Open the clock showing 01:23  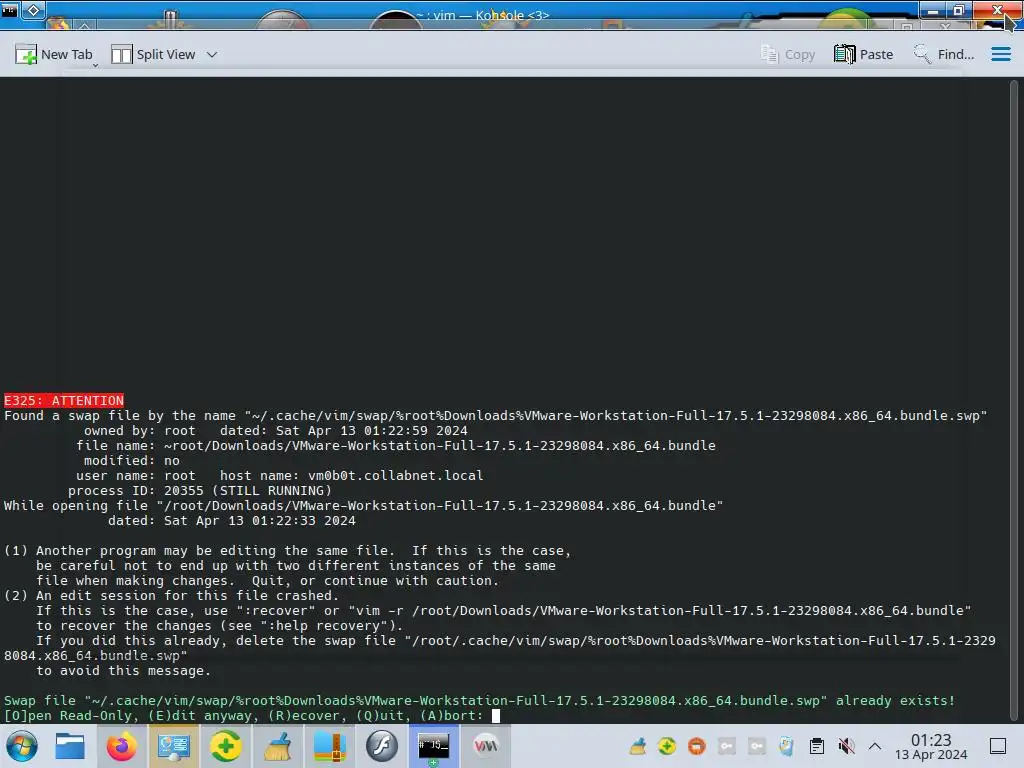coord(931,746)
